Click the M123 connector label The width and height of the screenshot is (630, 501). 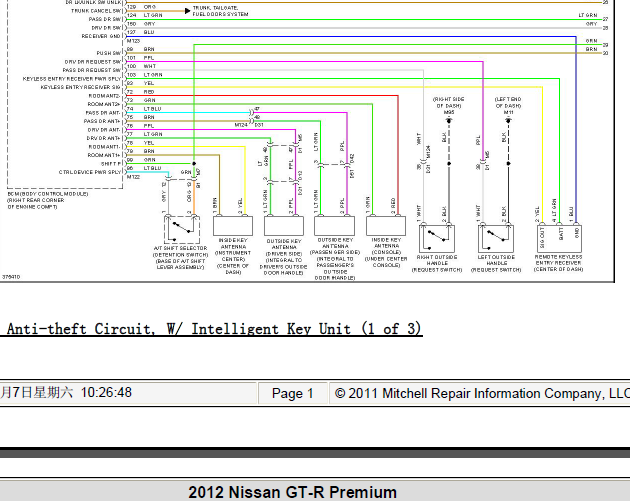coord(133,41)
